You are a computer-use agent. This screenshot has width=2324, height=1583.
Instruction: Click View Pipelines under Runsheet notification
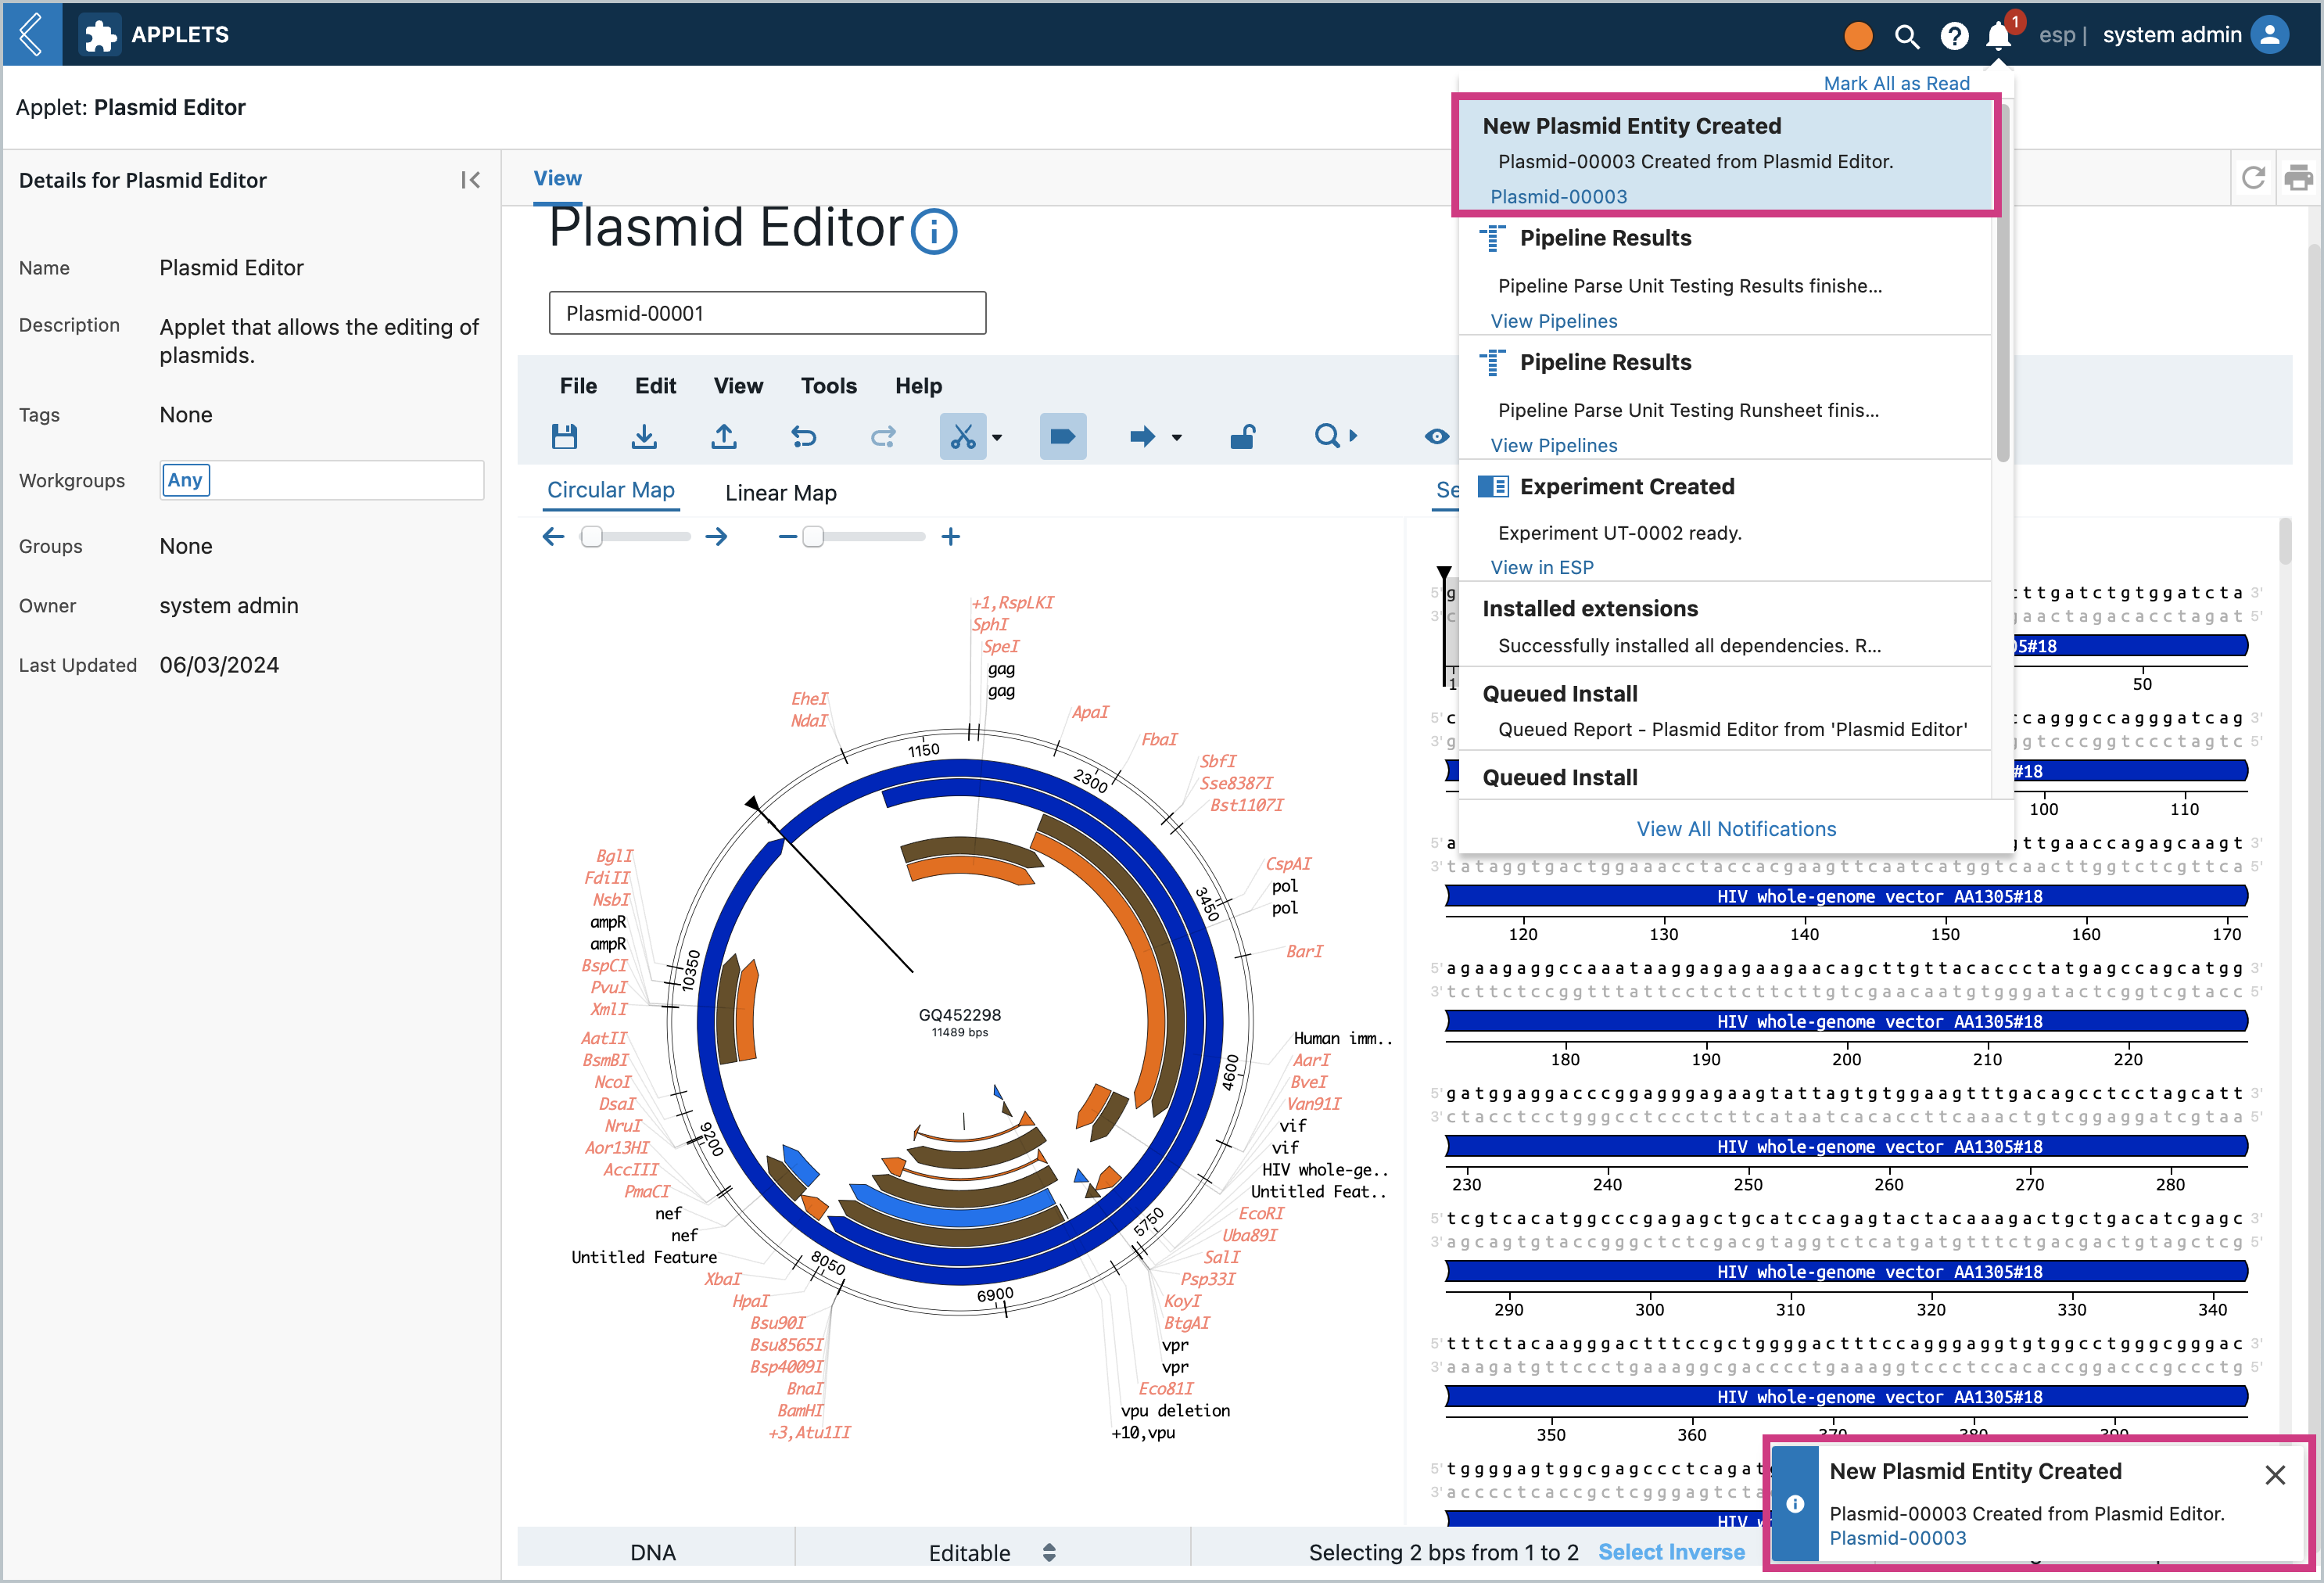(1553, 445)
